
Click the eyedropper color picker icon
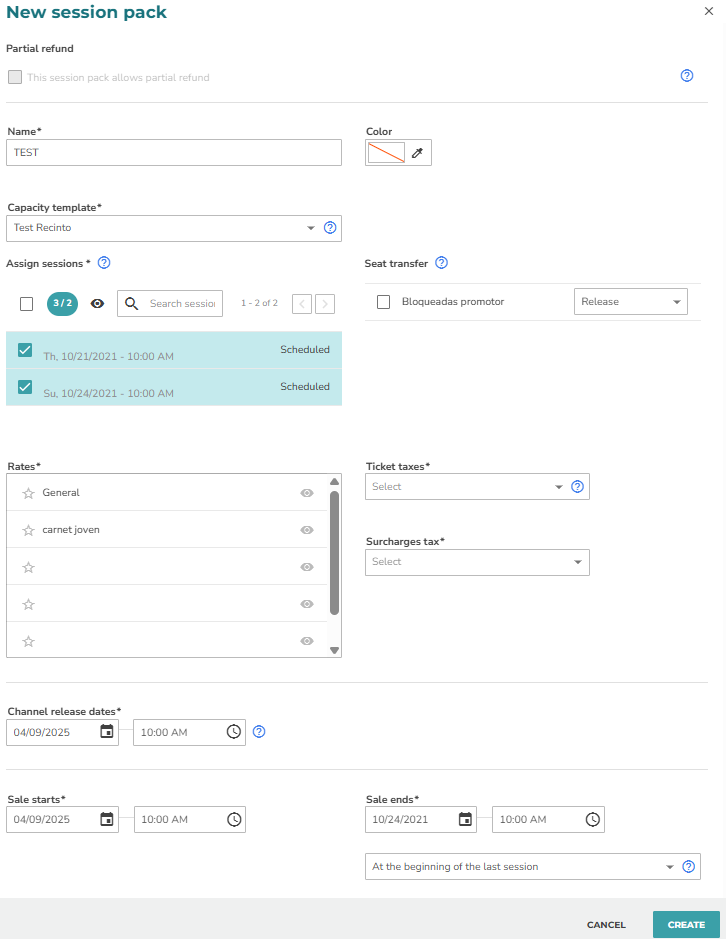[418, 153]
